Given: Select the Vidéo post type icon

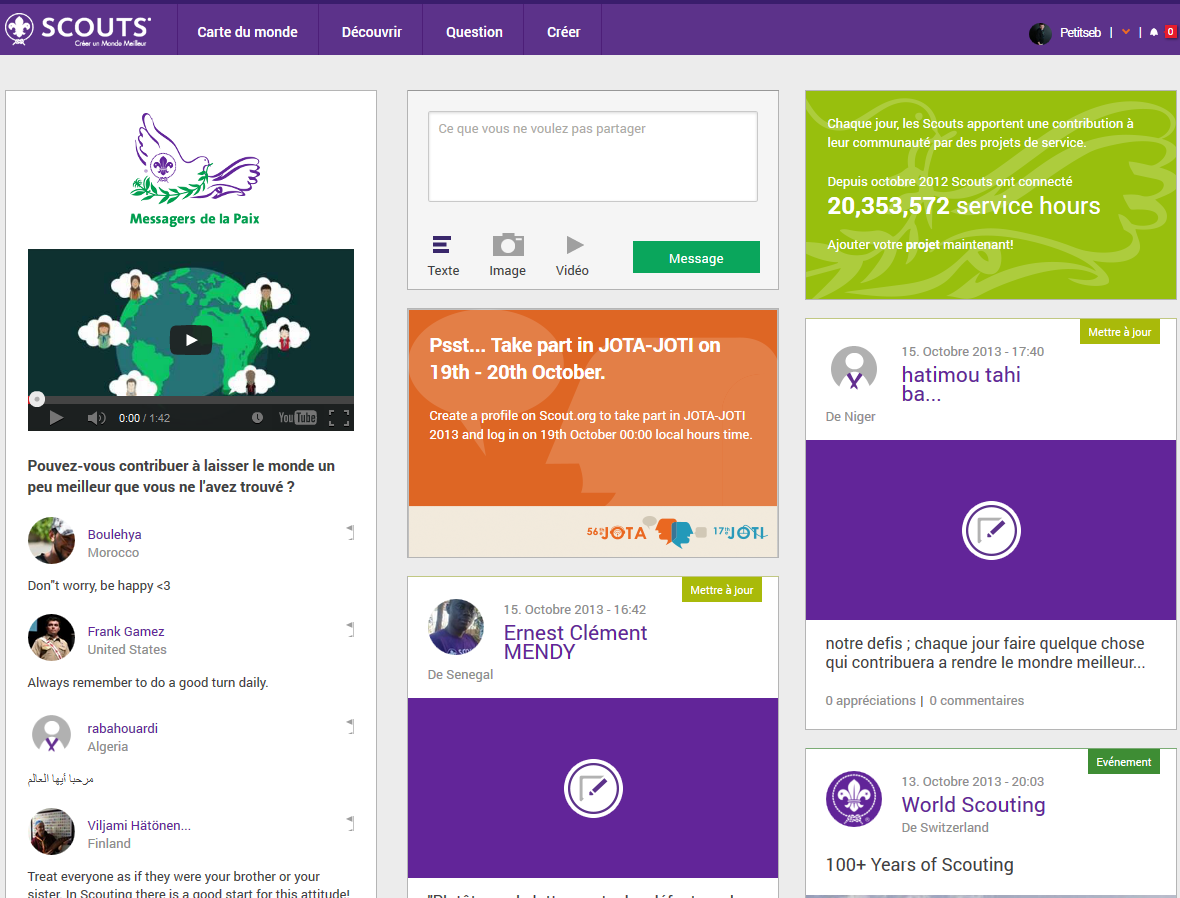Looking at the screenshot, I should coord(574,245).
